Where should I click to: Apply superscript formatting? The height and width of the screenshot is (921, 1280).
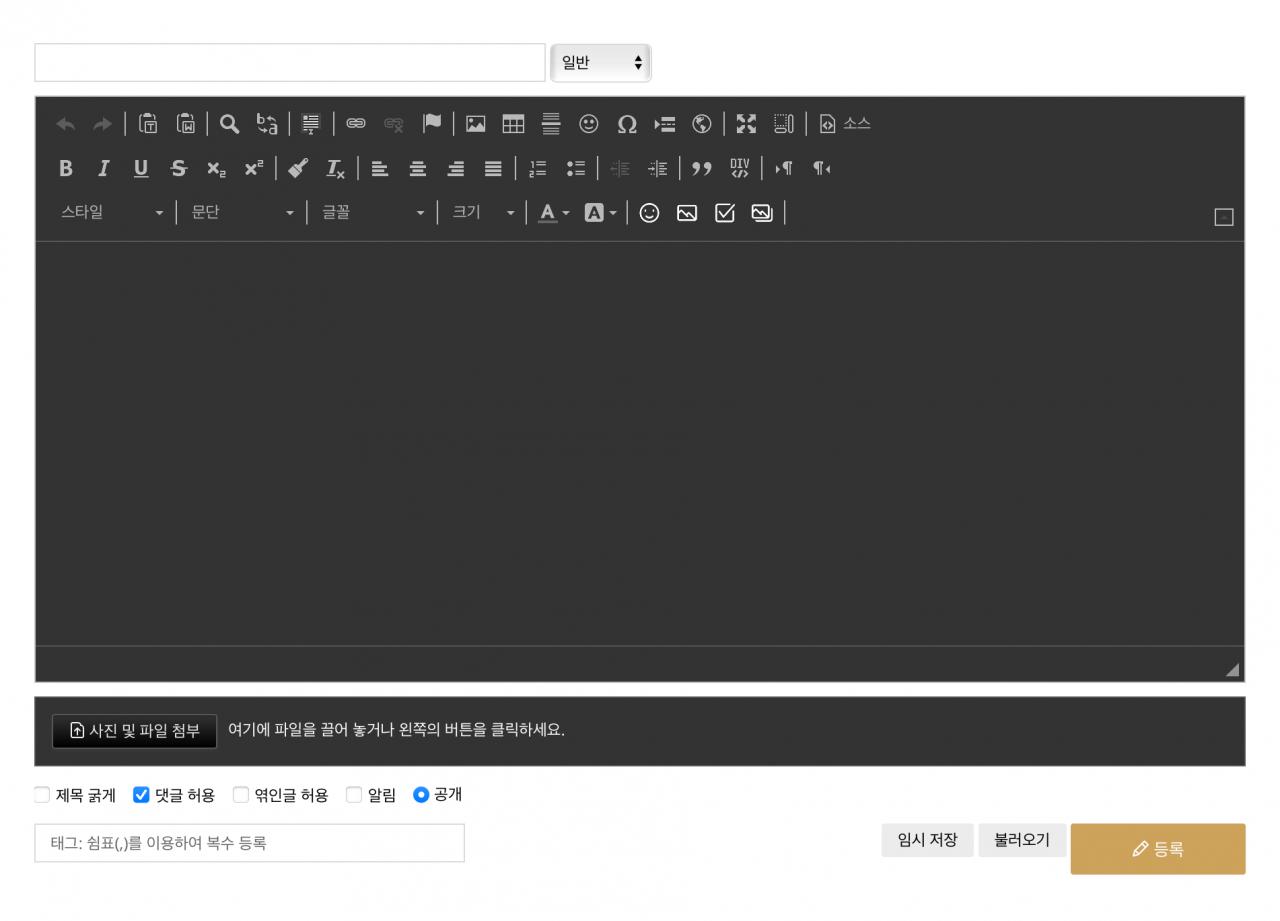[x=254, y=168]
